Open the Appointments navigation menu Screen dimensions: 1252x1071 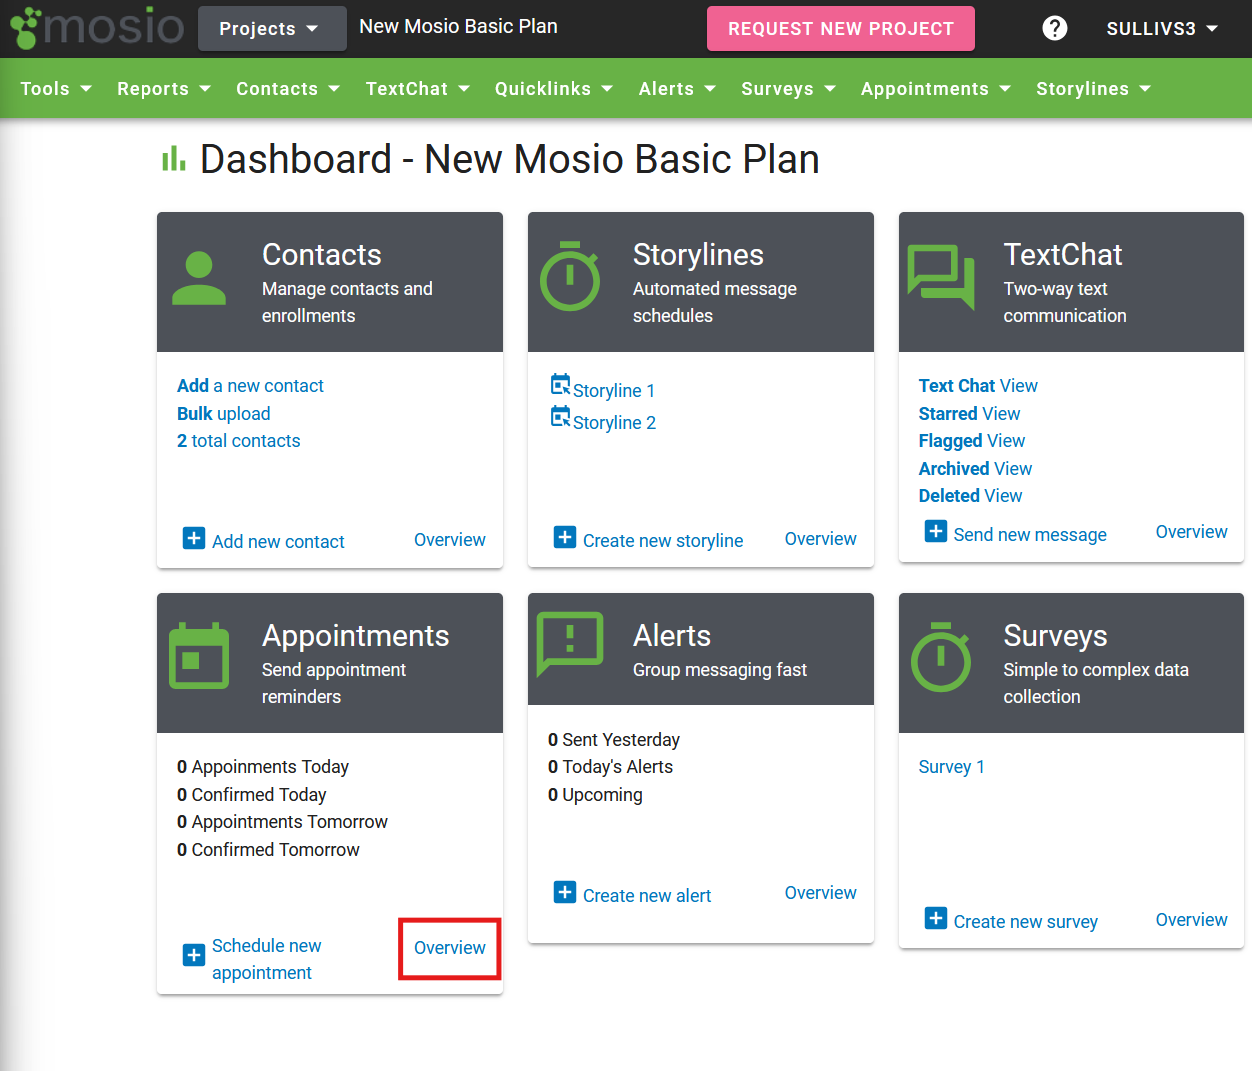[936, 89]
